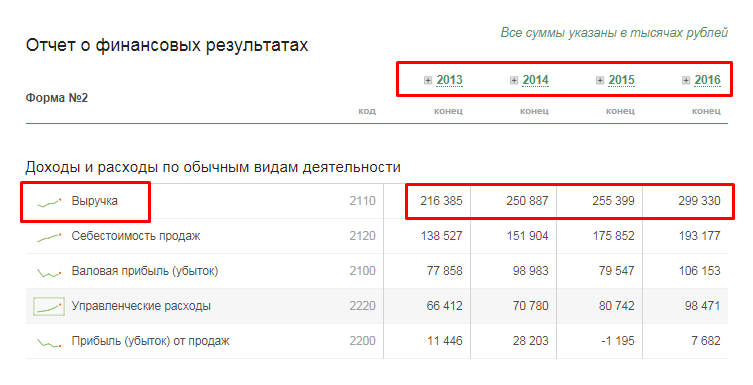Click the highlighted Управленческие расходы sparkline thumbnail
753x385 pixels.
[49, 306]
